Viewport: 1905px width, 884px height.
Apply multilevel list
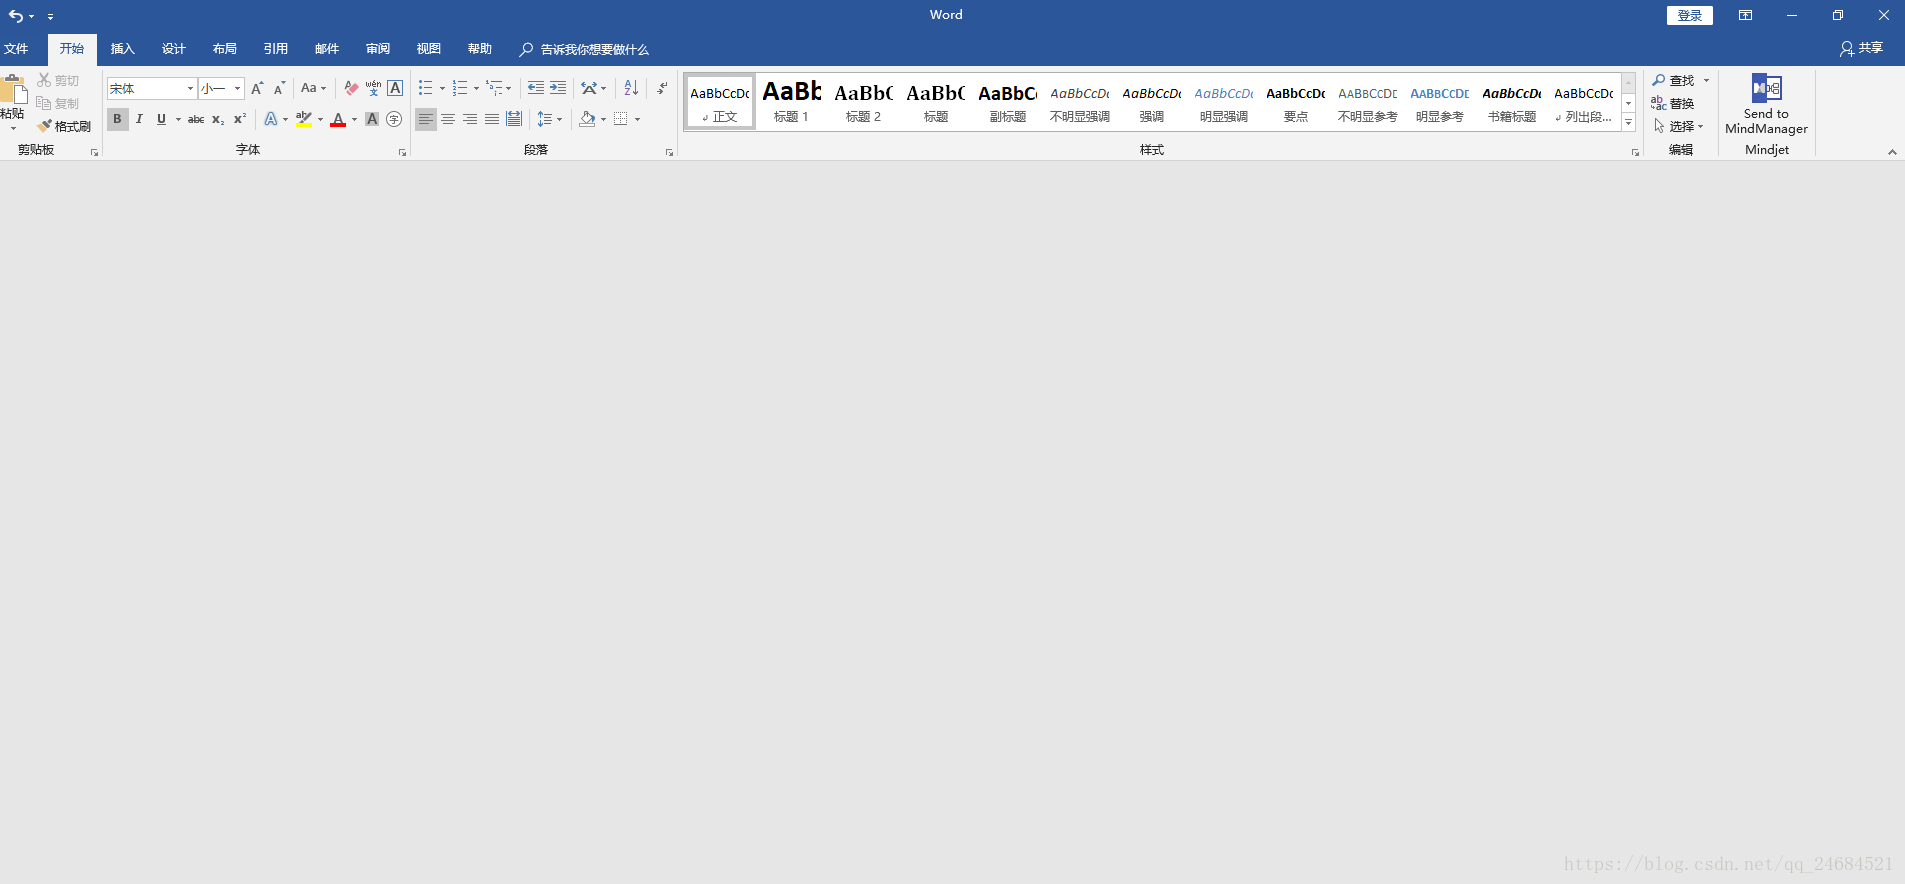pos(494,88)
